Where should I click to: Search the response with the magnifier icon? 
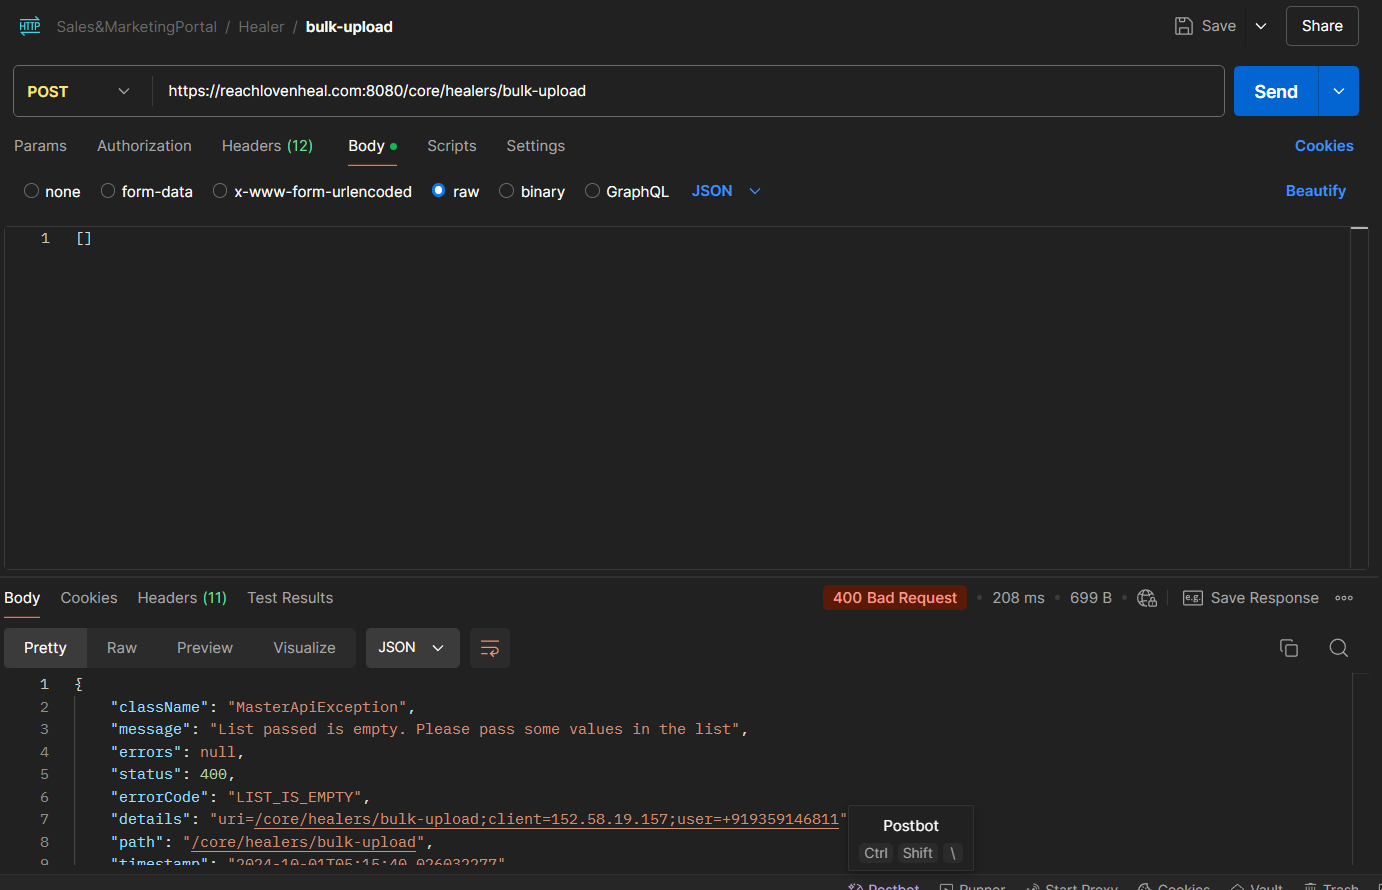click(1339, 648)
